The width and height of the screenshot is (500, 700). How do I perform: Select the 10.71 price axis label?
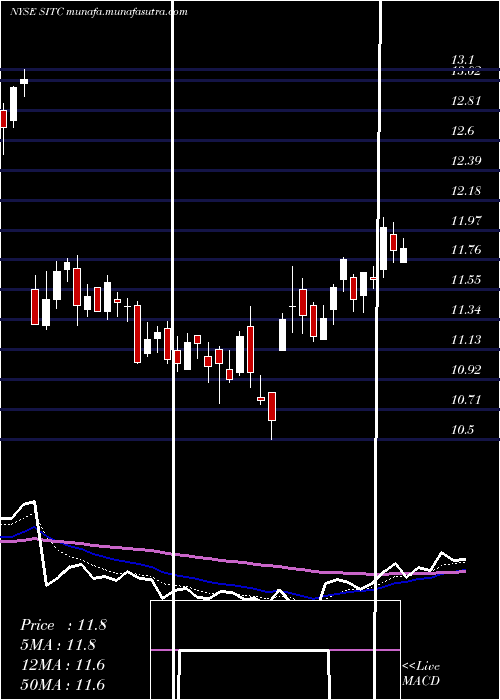[466, 400]
